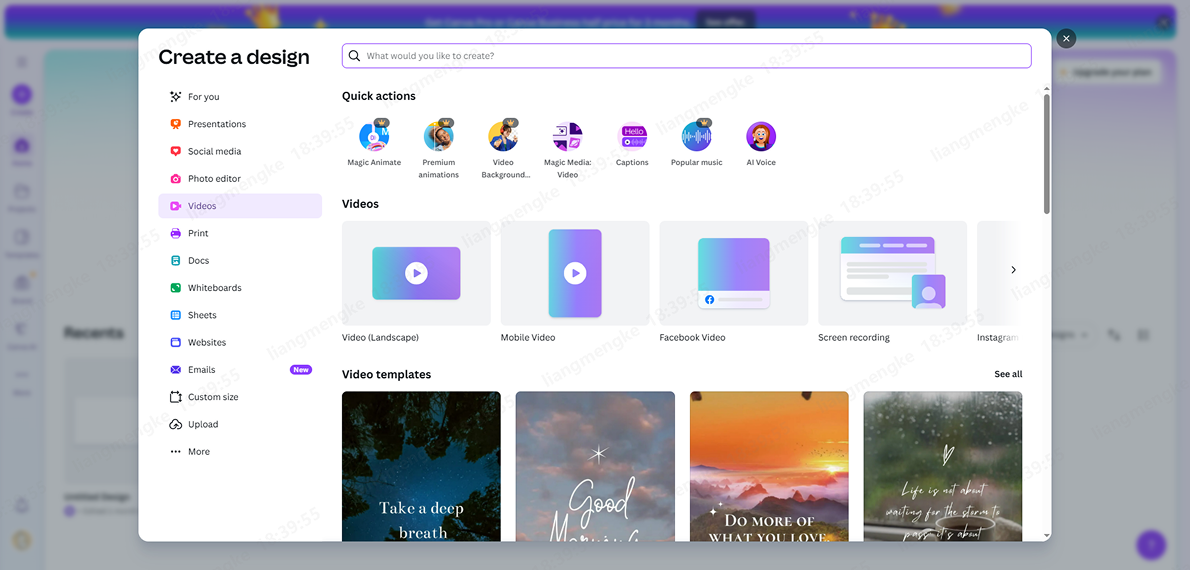This screenshot has width=1190, height=570.
Task: Click the Video (Landscape) label text
Action: pyautogui.click(x=380, y=337)
